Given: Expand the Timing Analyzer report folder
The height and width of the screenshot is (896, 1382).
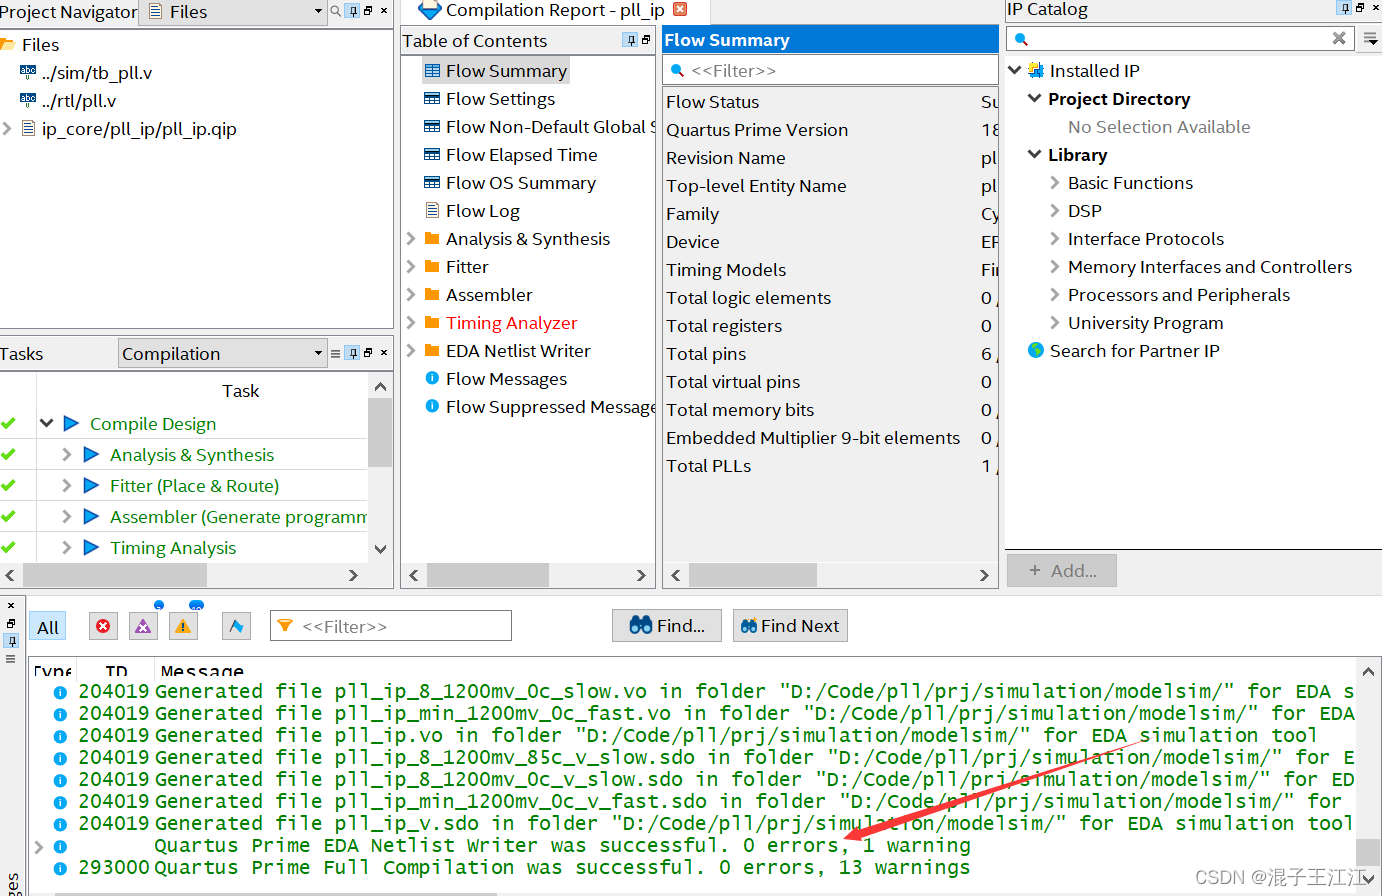Looking at the screenshot, I should click(411, 322).
